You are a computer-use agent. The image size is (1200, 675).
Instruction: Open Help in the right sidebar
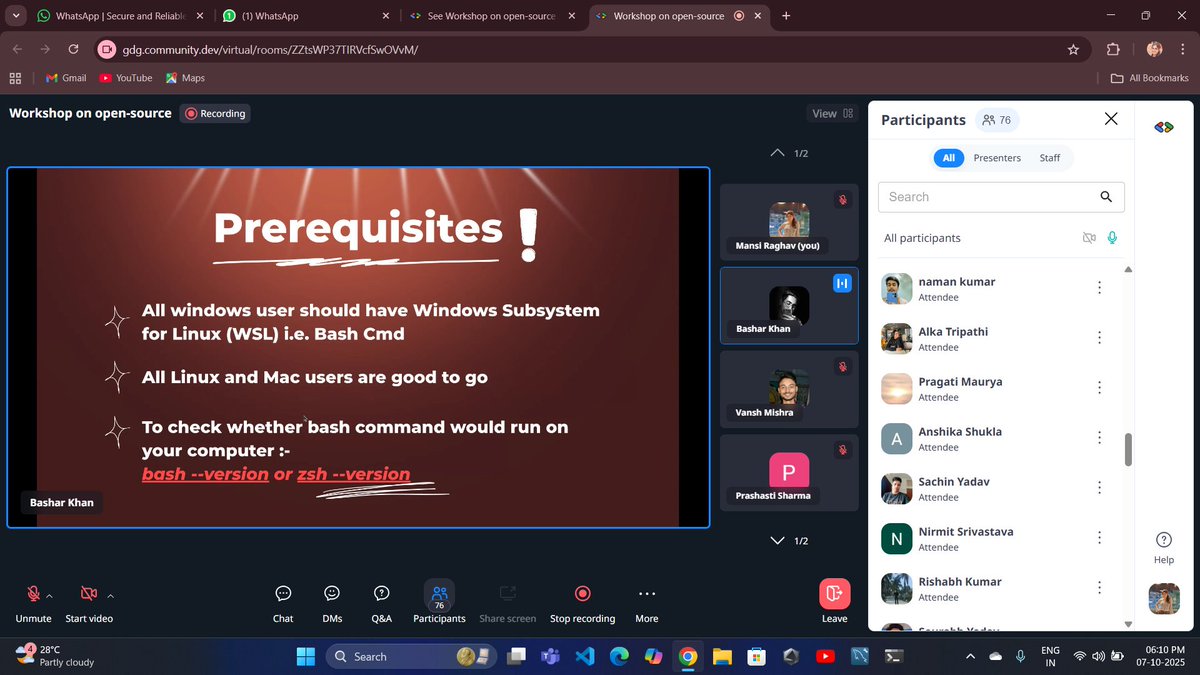pyautogui.click(x=1163, y=547)
